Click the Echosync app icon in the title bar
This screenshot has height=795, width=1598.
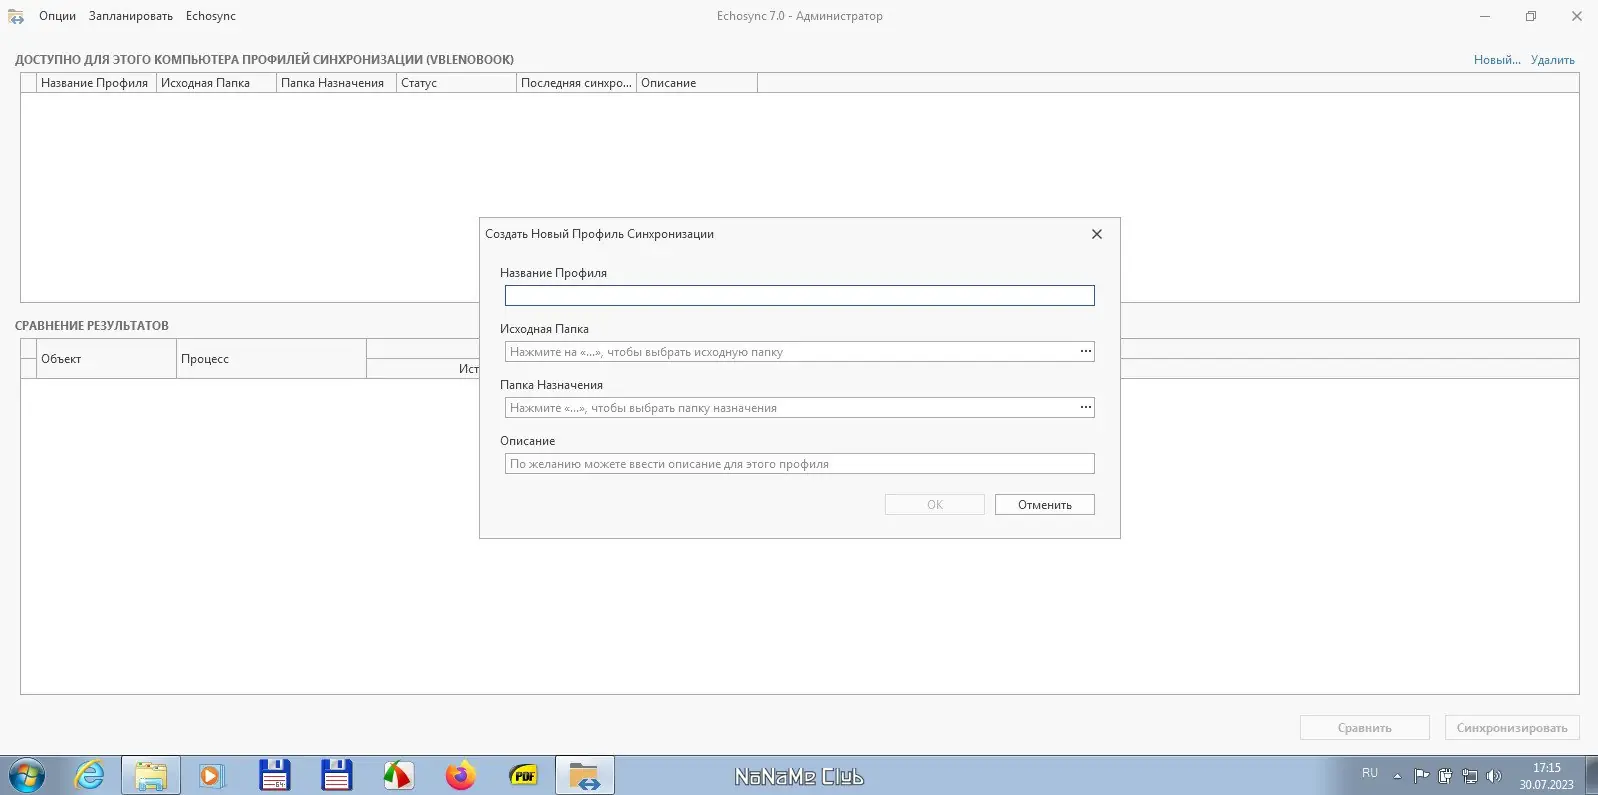point(16,16)
